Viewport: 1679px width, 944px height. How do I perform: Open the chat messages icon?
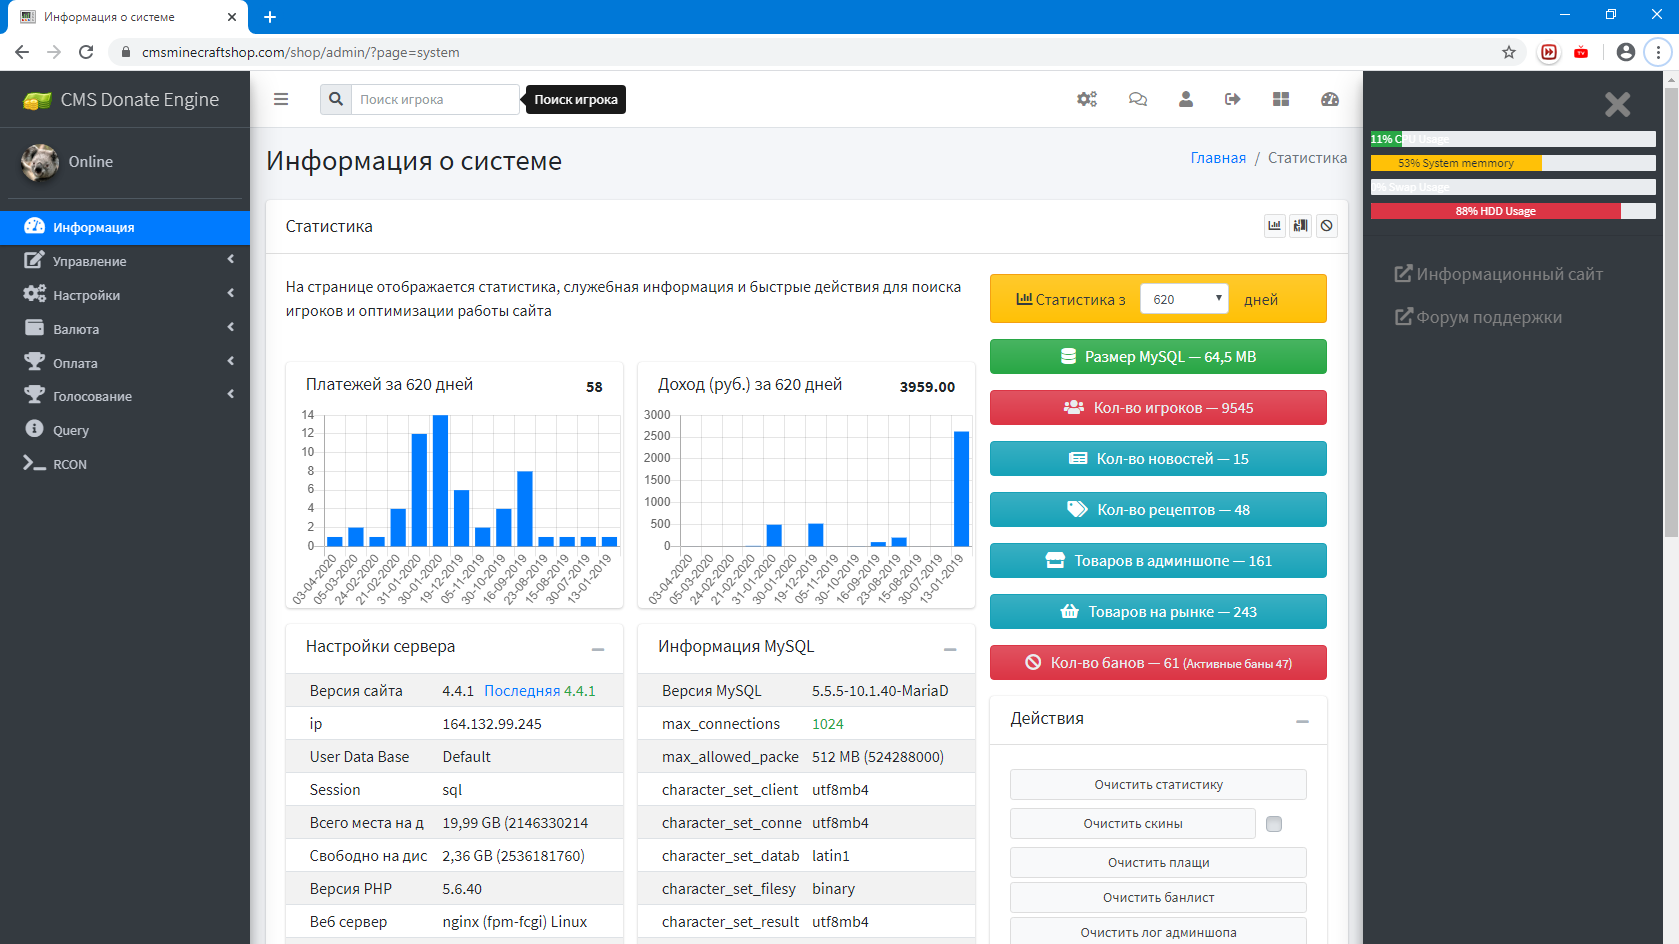1137,99
